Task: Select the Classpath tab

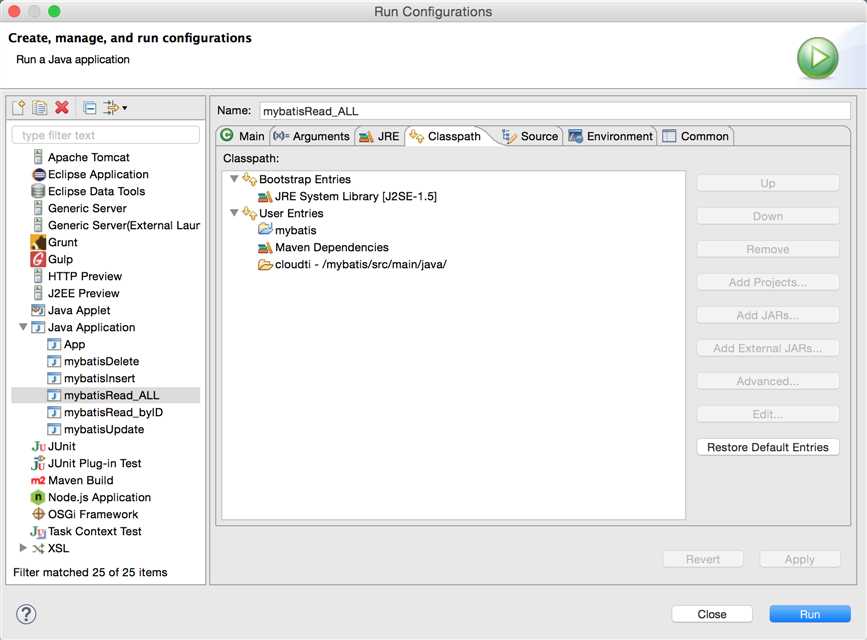Action: tap(446, 136)
